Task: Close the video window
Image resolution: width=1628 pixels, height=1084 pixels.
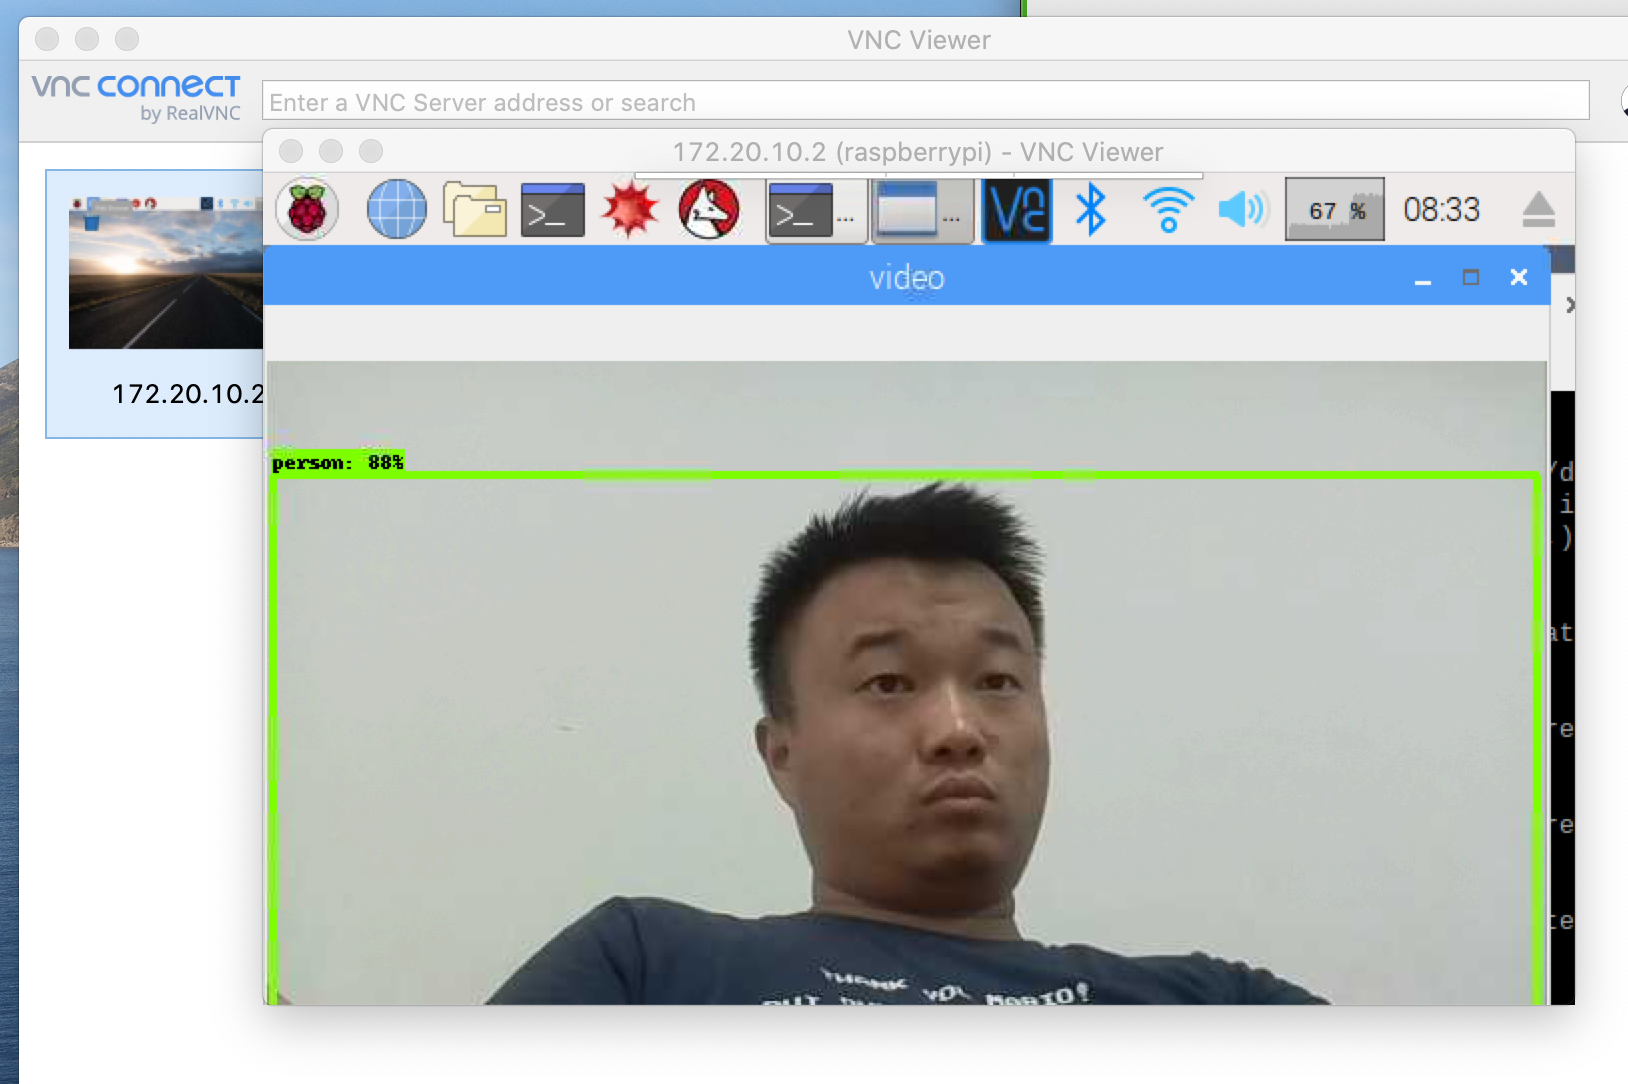Action: click(x=1518, y=277)
